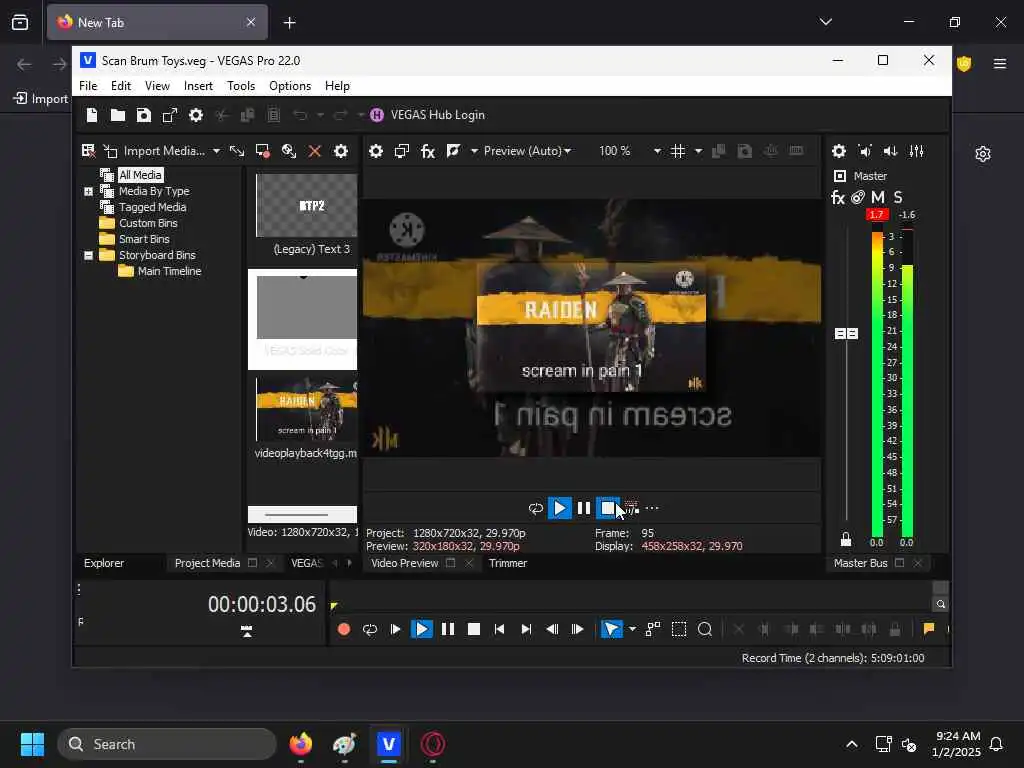Open more options ellipsis in preview controls
Image resolution: width=1024 pixels, height=768 pixels.
652,508
